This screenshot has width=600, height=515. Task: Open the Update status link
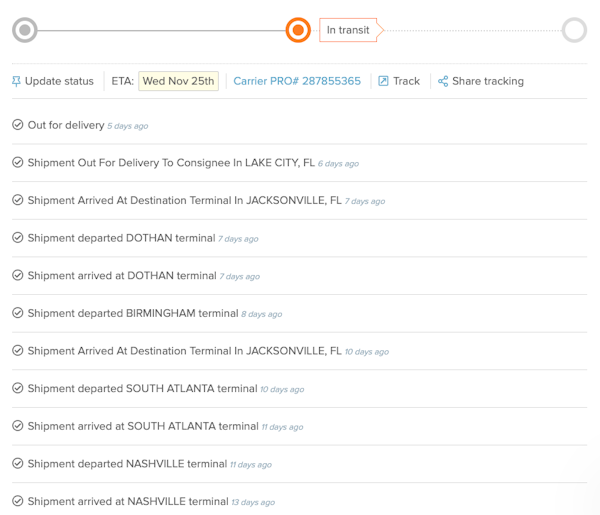[59, 81]
